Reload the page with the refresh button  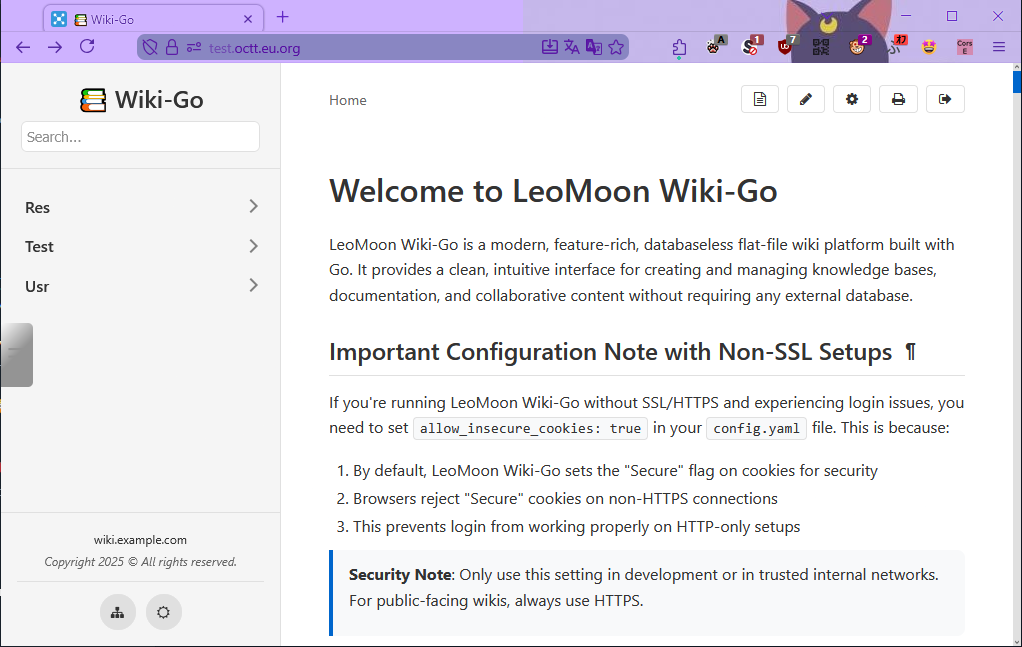[x=87, y=47]
